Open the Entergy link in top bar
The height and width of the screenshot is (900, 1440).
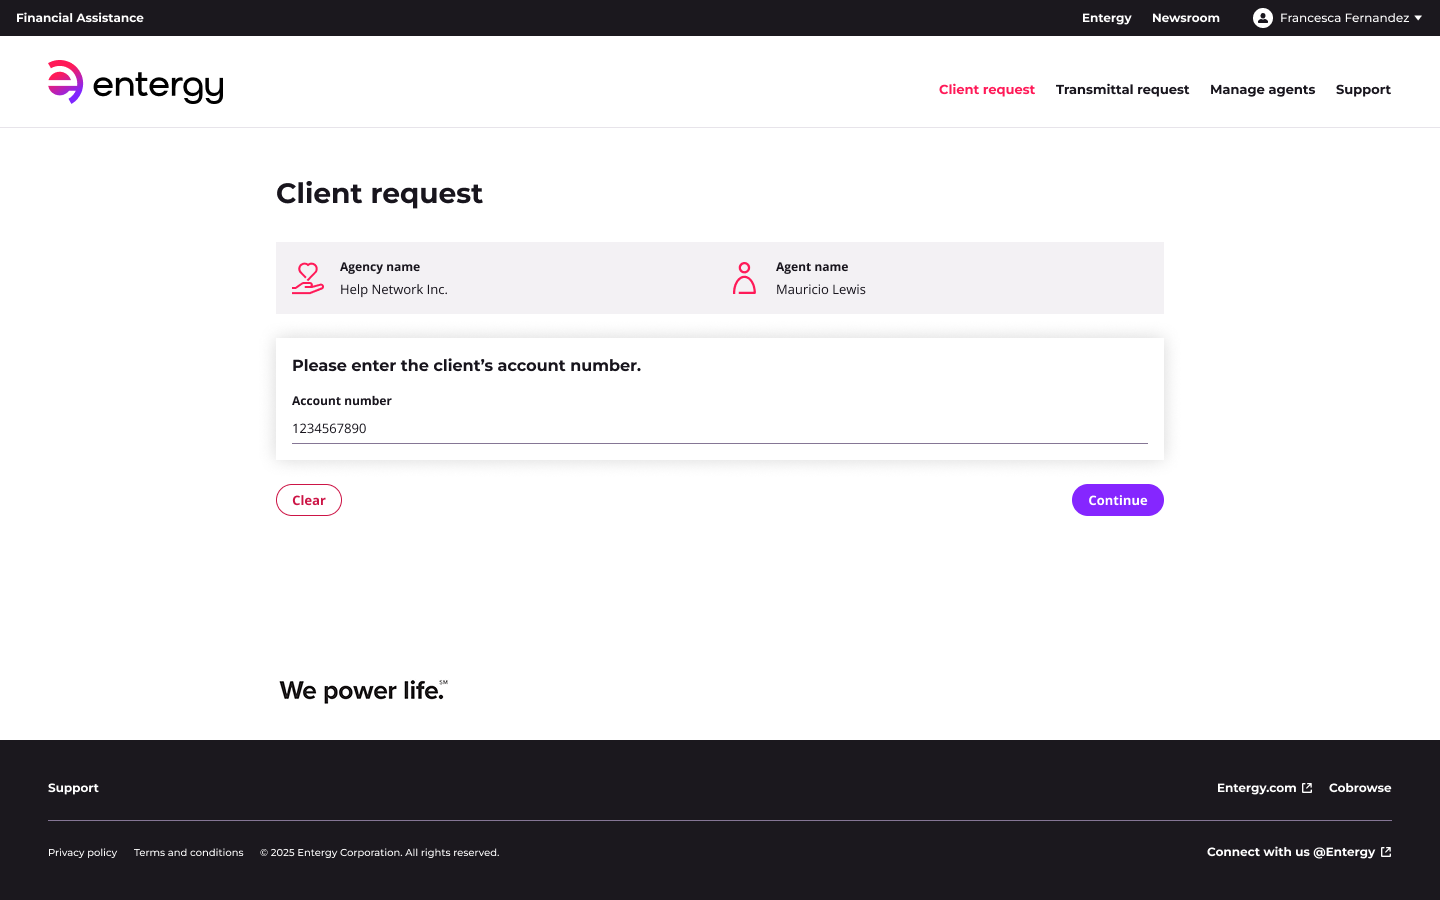pyautogui.click(x=1107, y=18)
